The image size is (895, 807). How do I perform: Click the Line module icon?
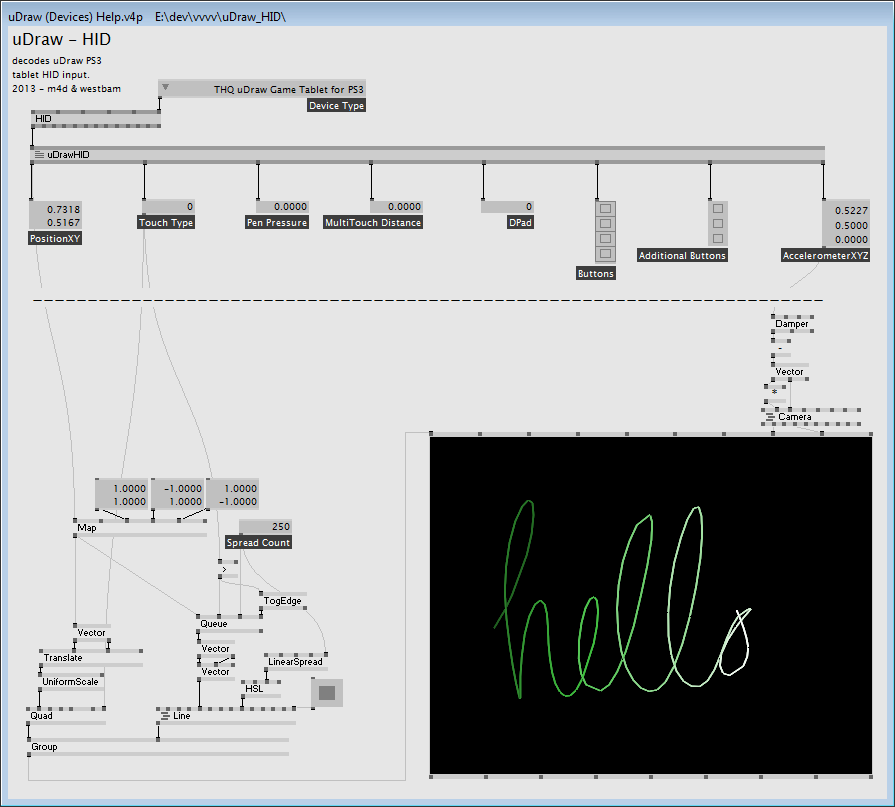[x=165, y=716]
